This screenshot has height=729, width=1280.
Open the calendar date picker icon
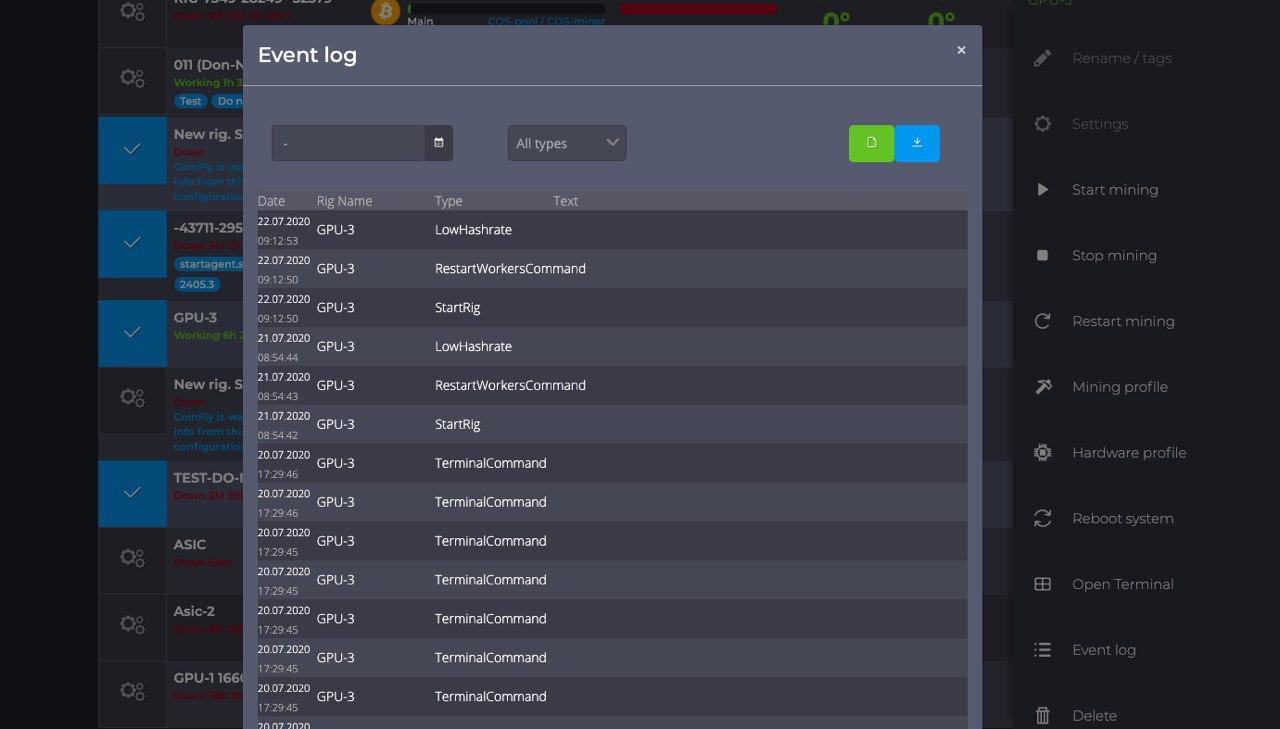[x=439, y=143]
